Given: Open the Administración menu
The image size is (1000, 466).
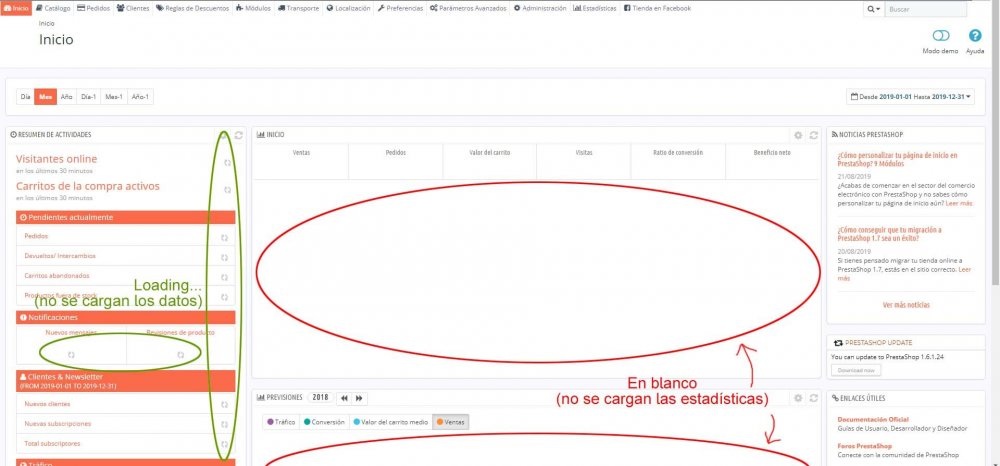Looking at the screenshot, I should click(540, 8).
